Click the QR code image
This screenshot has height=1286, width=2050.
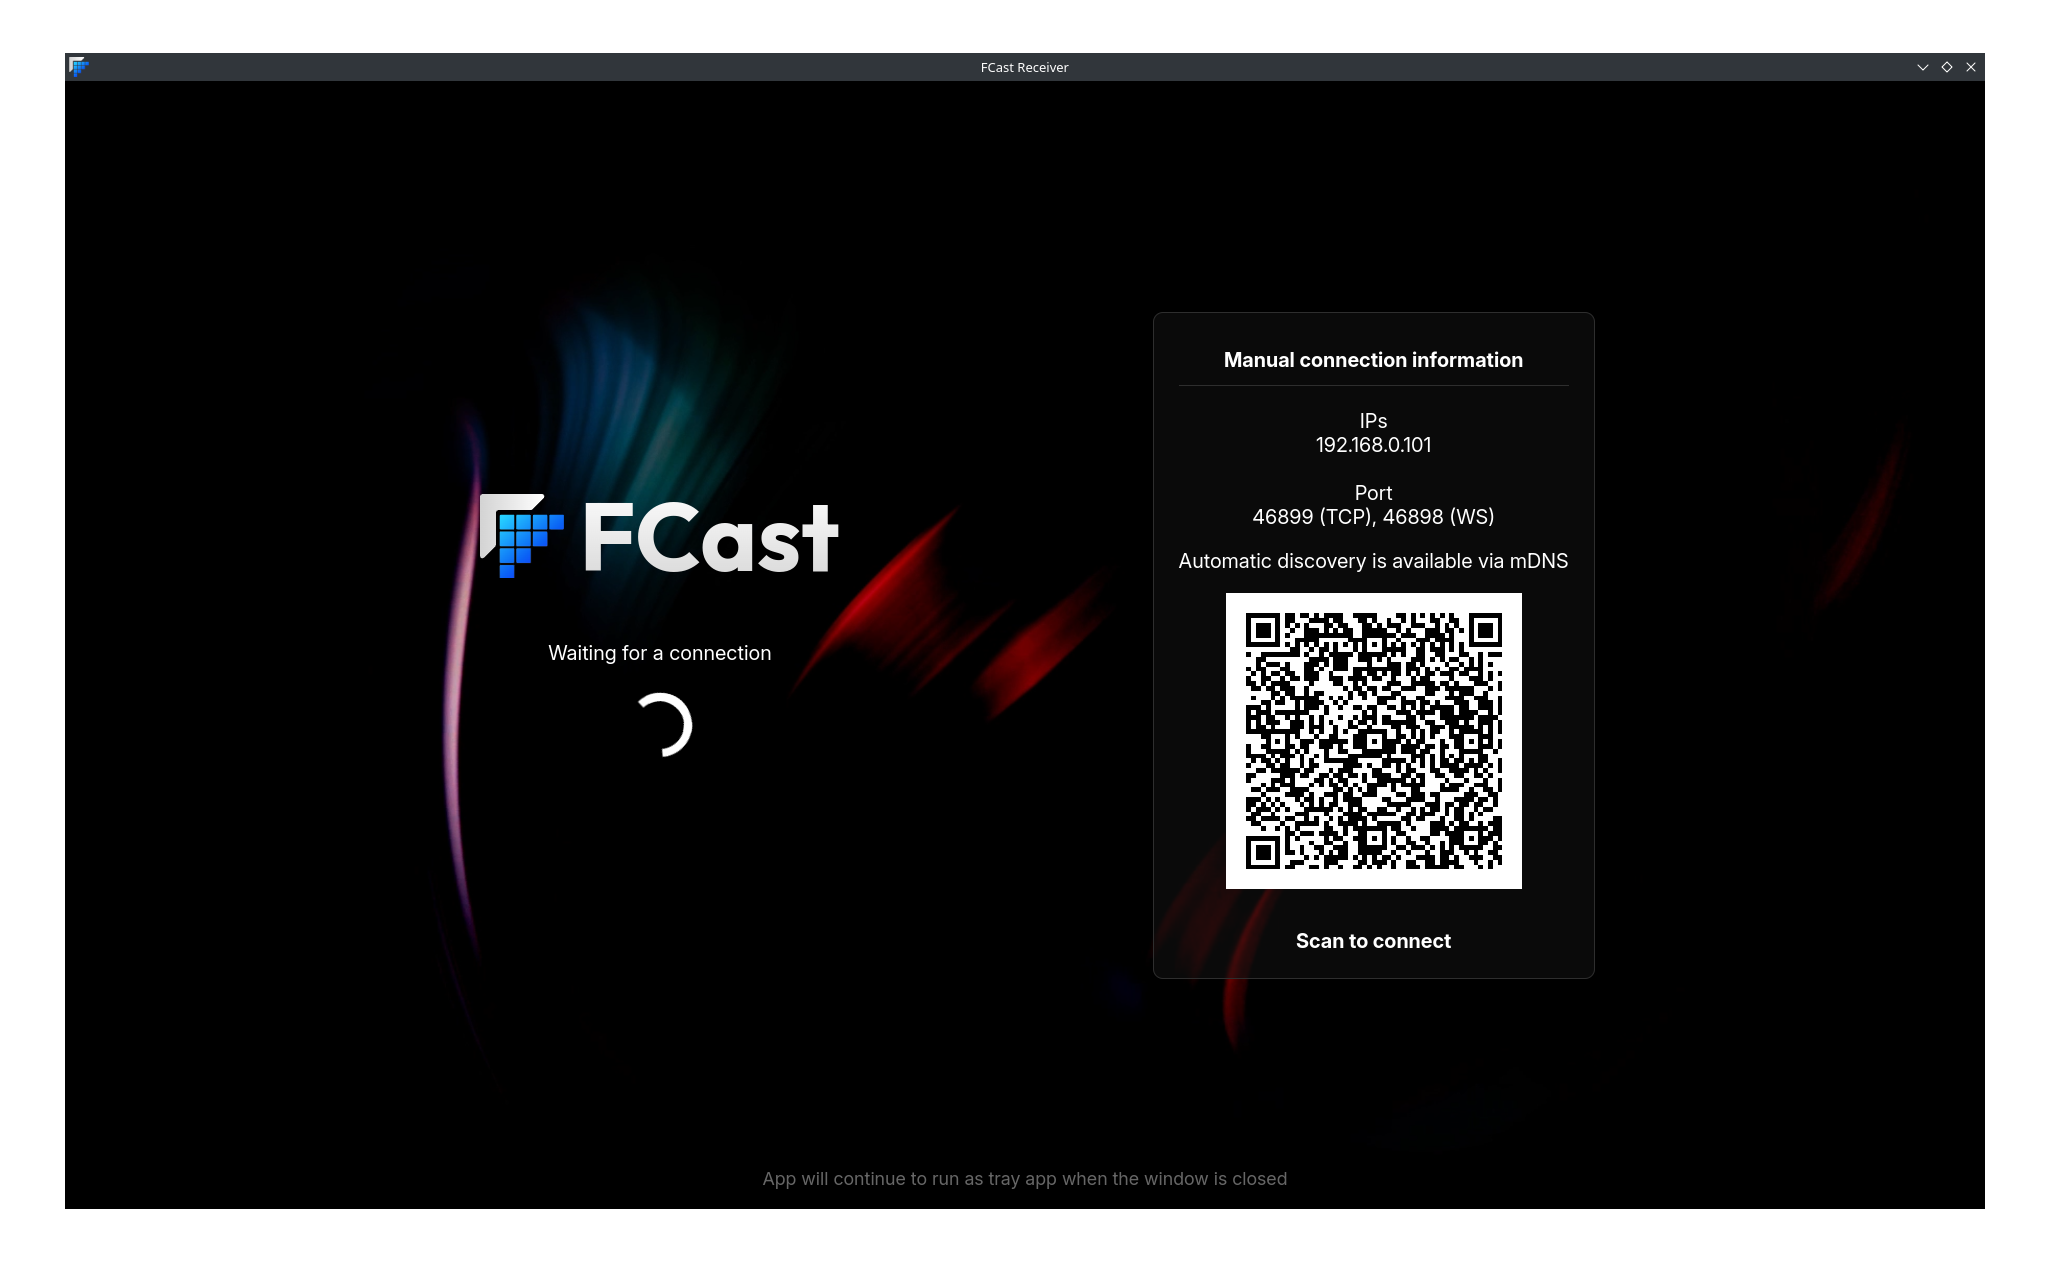pos(1373,741)
